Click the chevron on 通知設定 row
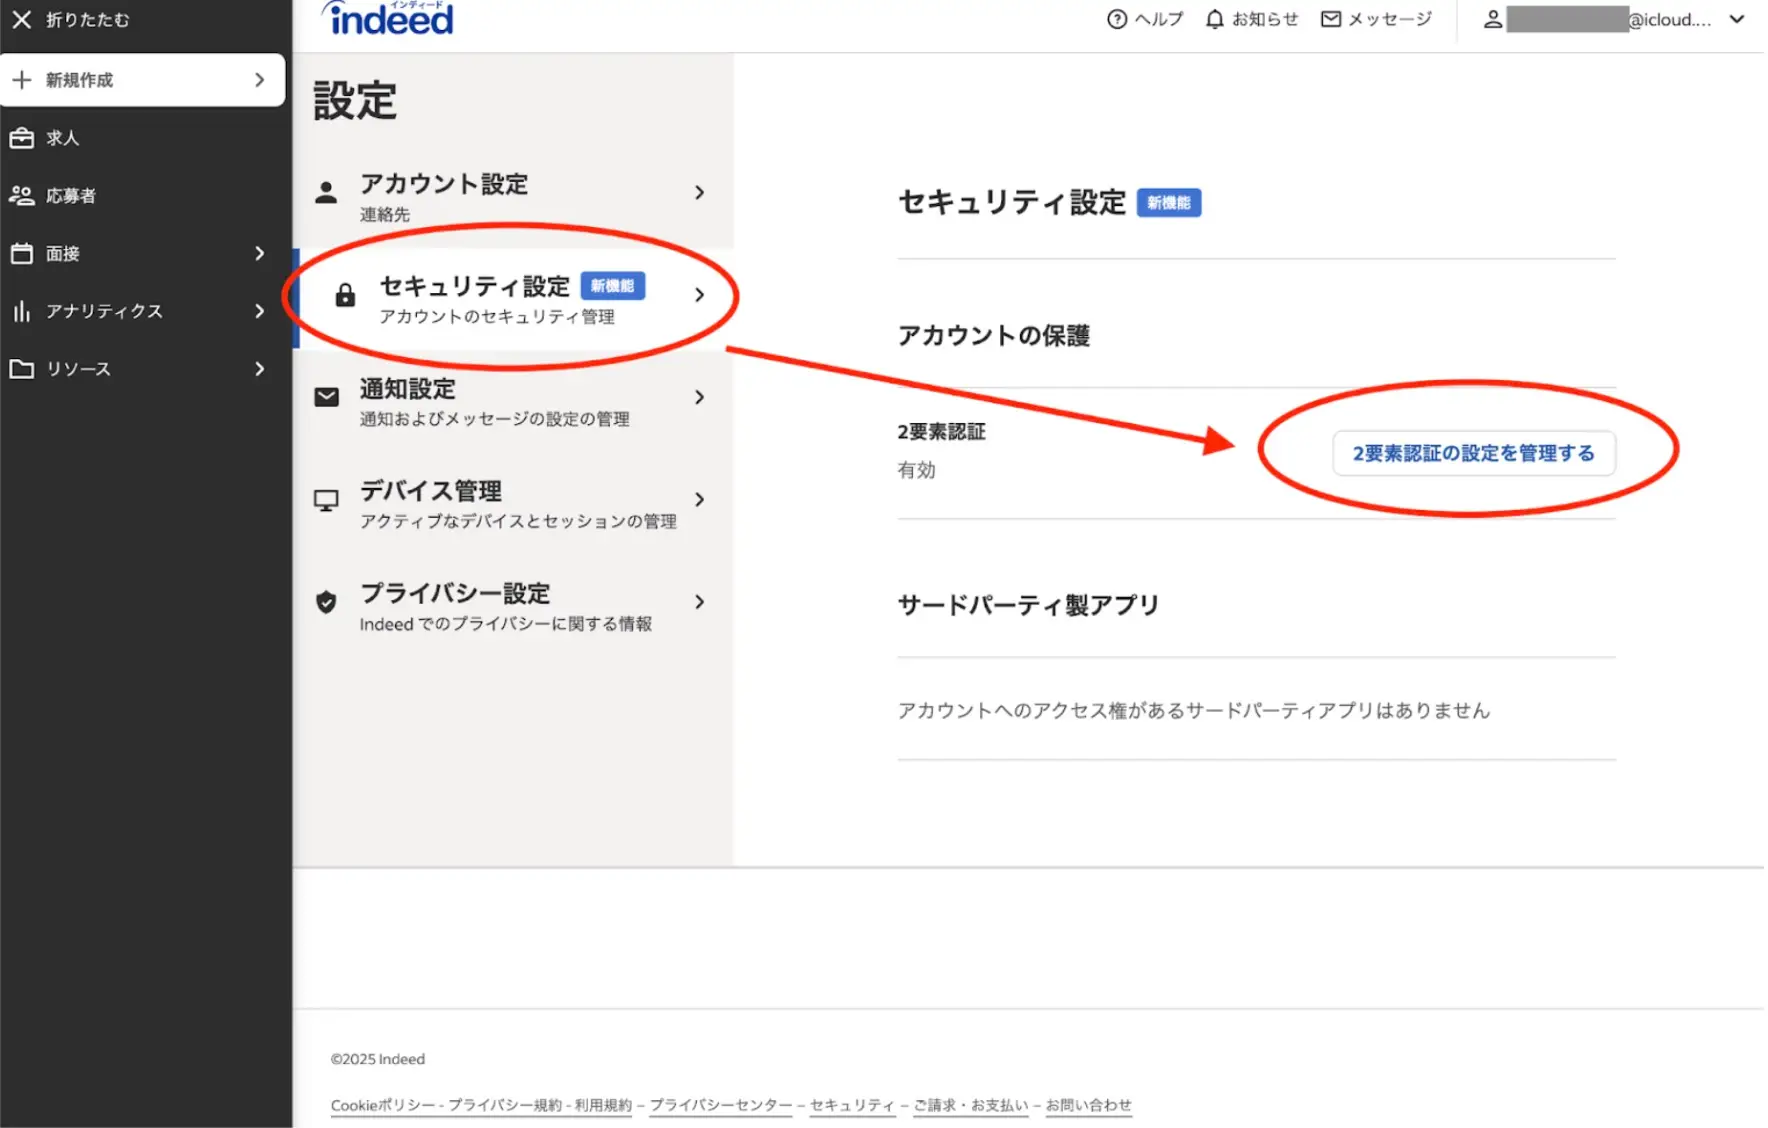Viewport: 1768px width, 1128px height. click(700, 397)
